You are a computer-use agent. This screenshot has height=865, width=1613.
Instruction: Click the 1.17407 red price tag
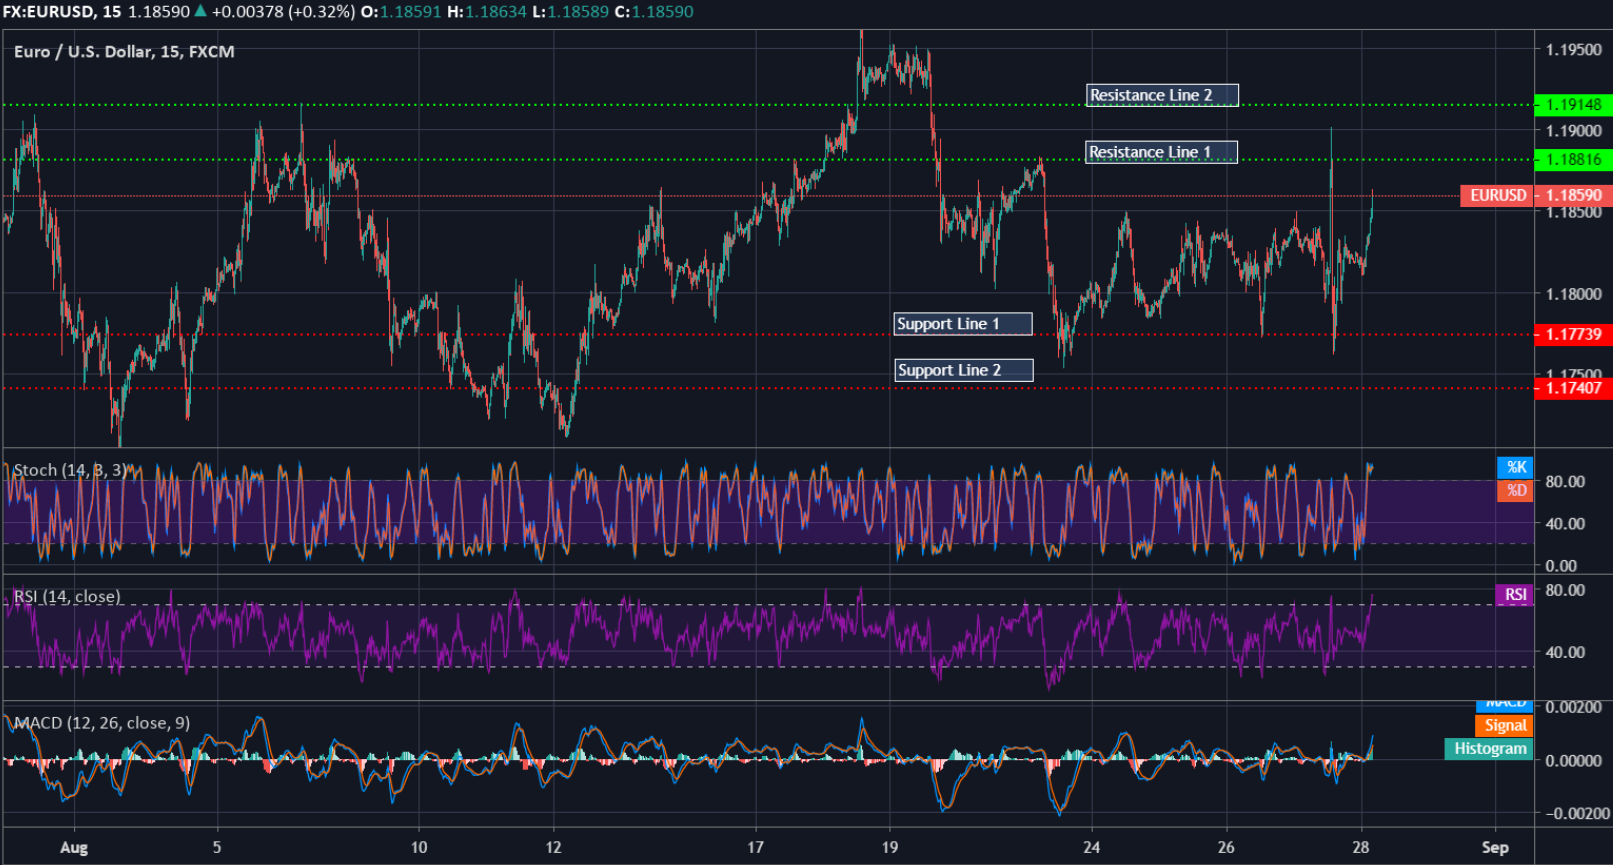tap(1573, 388)
